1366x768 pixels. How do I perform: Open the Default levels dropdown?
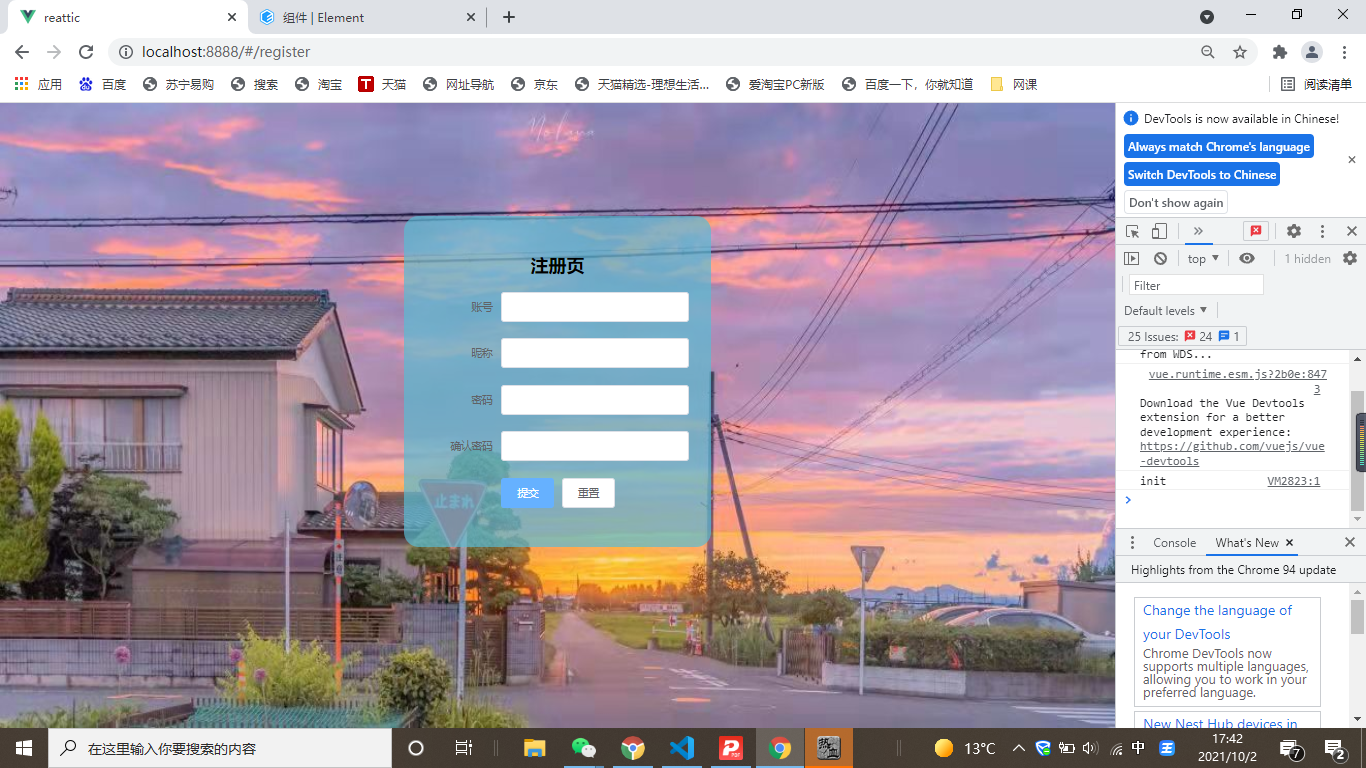coord(1166,310)
